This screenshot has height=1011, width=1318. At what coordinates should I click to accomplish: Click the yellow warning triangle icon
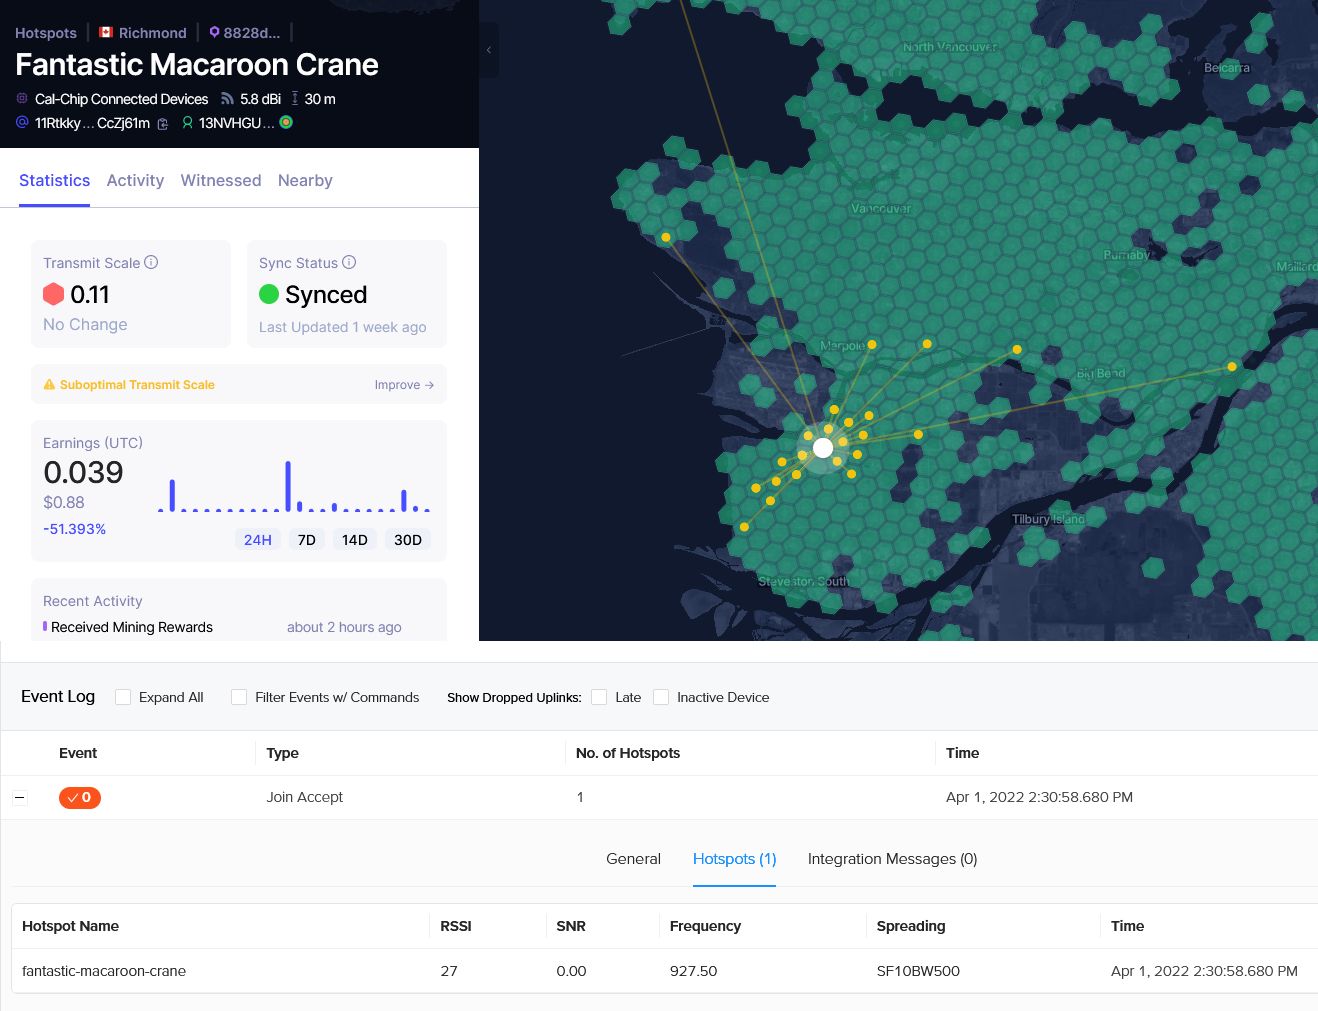pos(49,385)
